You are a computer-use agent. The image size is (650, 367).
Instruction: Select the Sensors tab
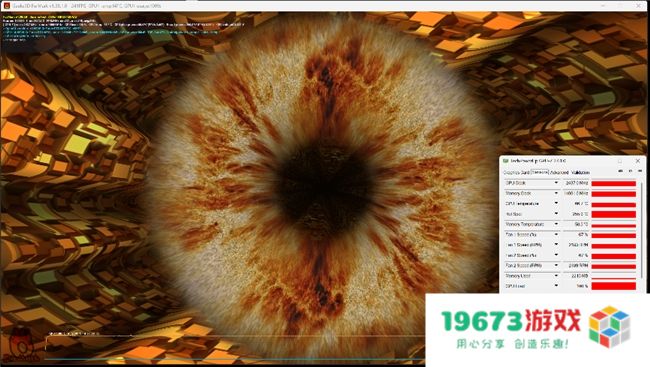pos(540,172)
